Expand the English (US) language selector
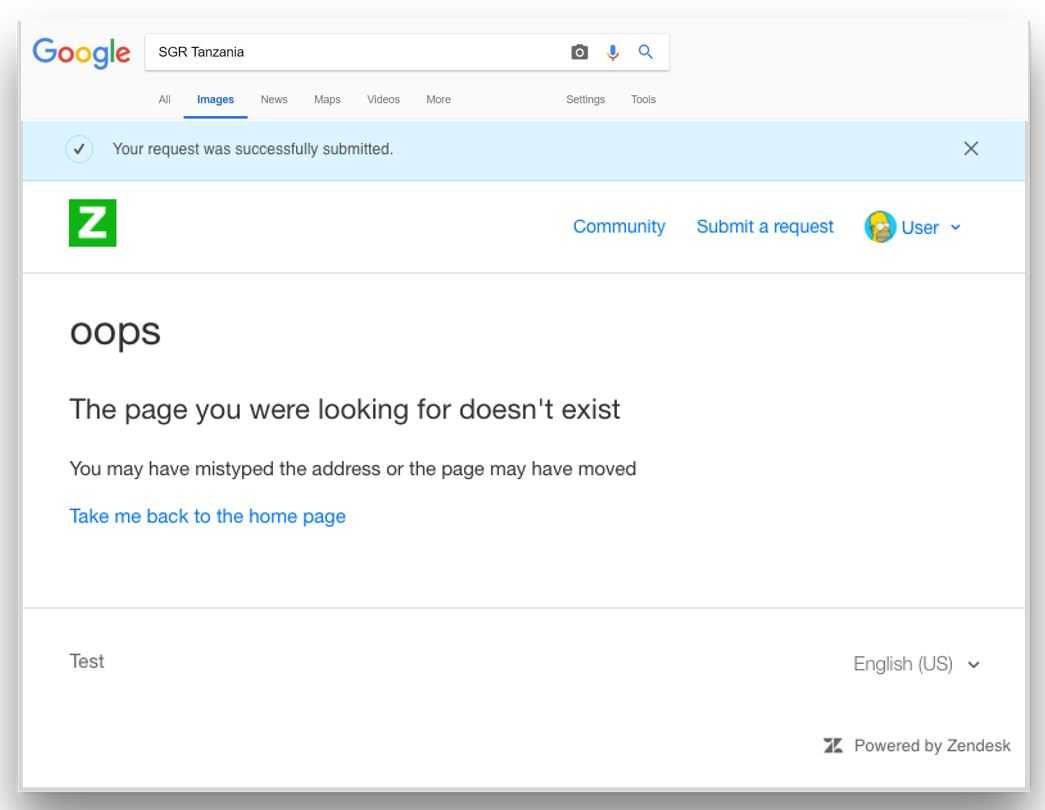Screen dimensions: 1045x810 click(x=916, y=664)
